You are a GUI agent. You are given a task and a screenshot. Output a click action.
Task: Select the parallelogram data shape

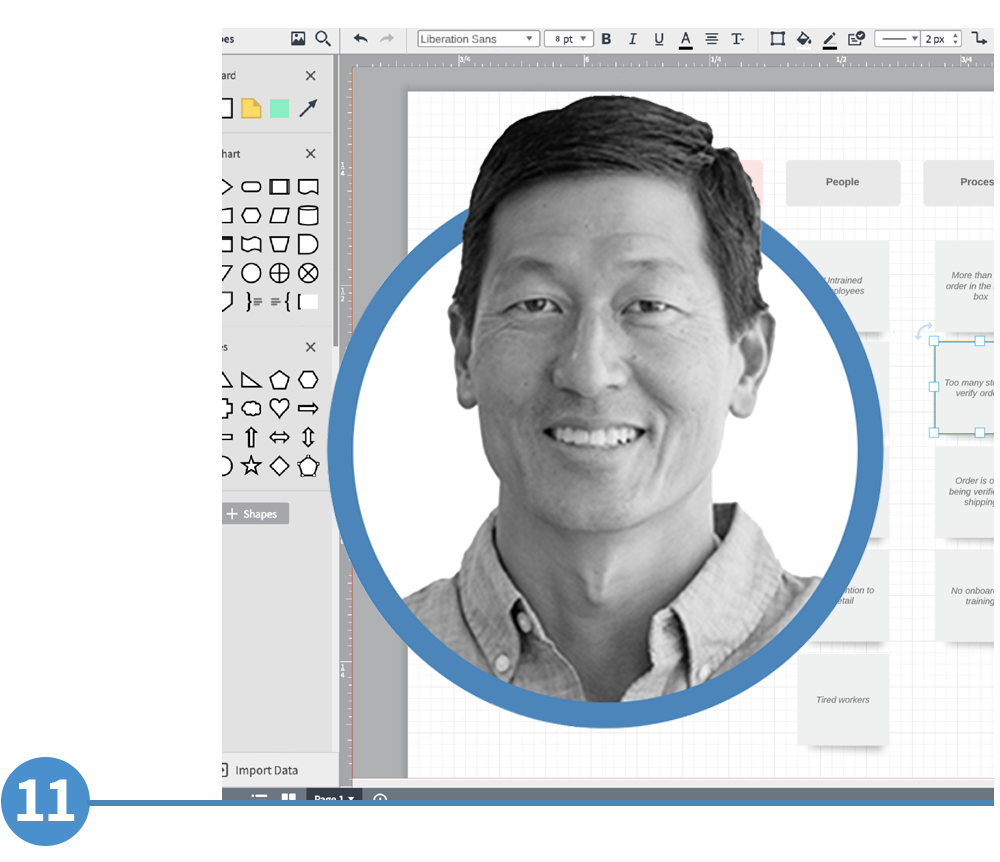point(279,216)
